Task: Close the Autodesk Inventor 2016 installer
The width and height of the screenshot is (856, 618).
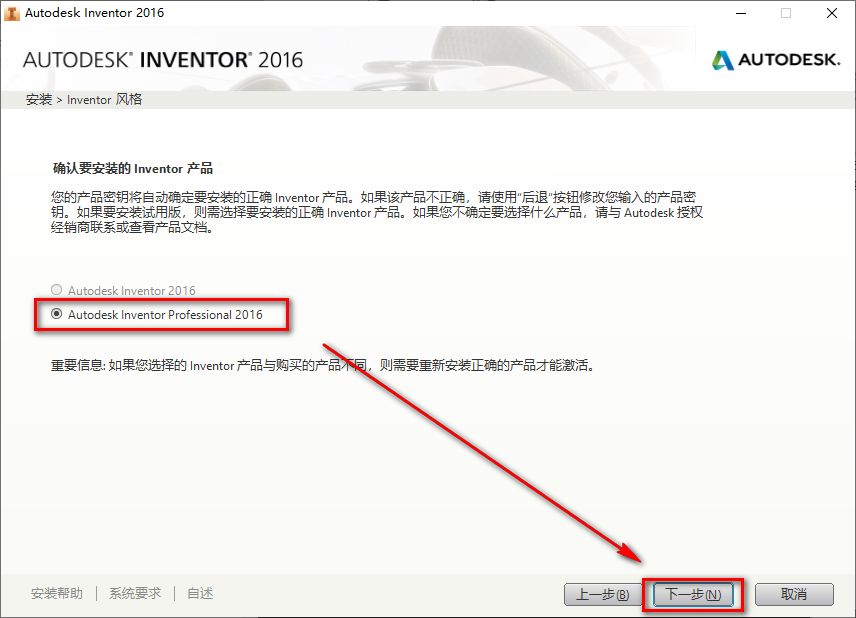Action: click(x=832, y=13)
